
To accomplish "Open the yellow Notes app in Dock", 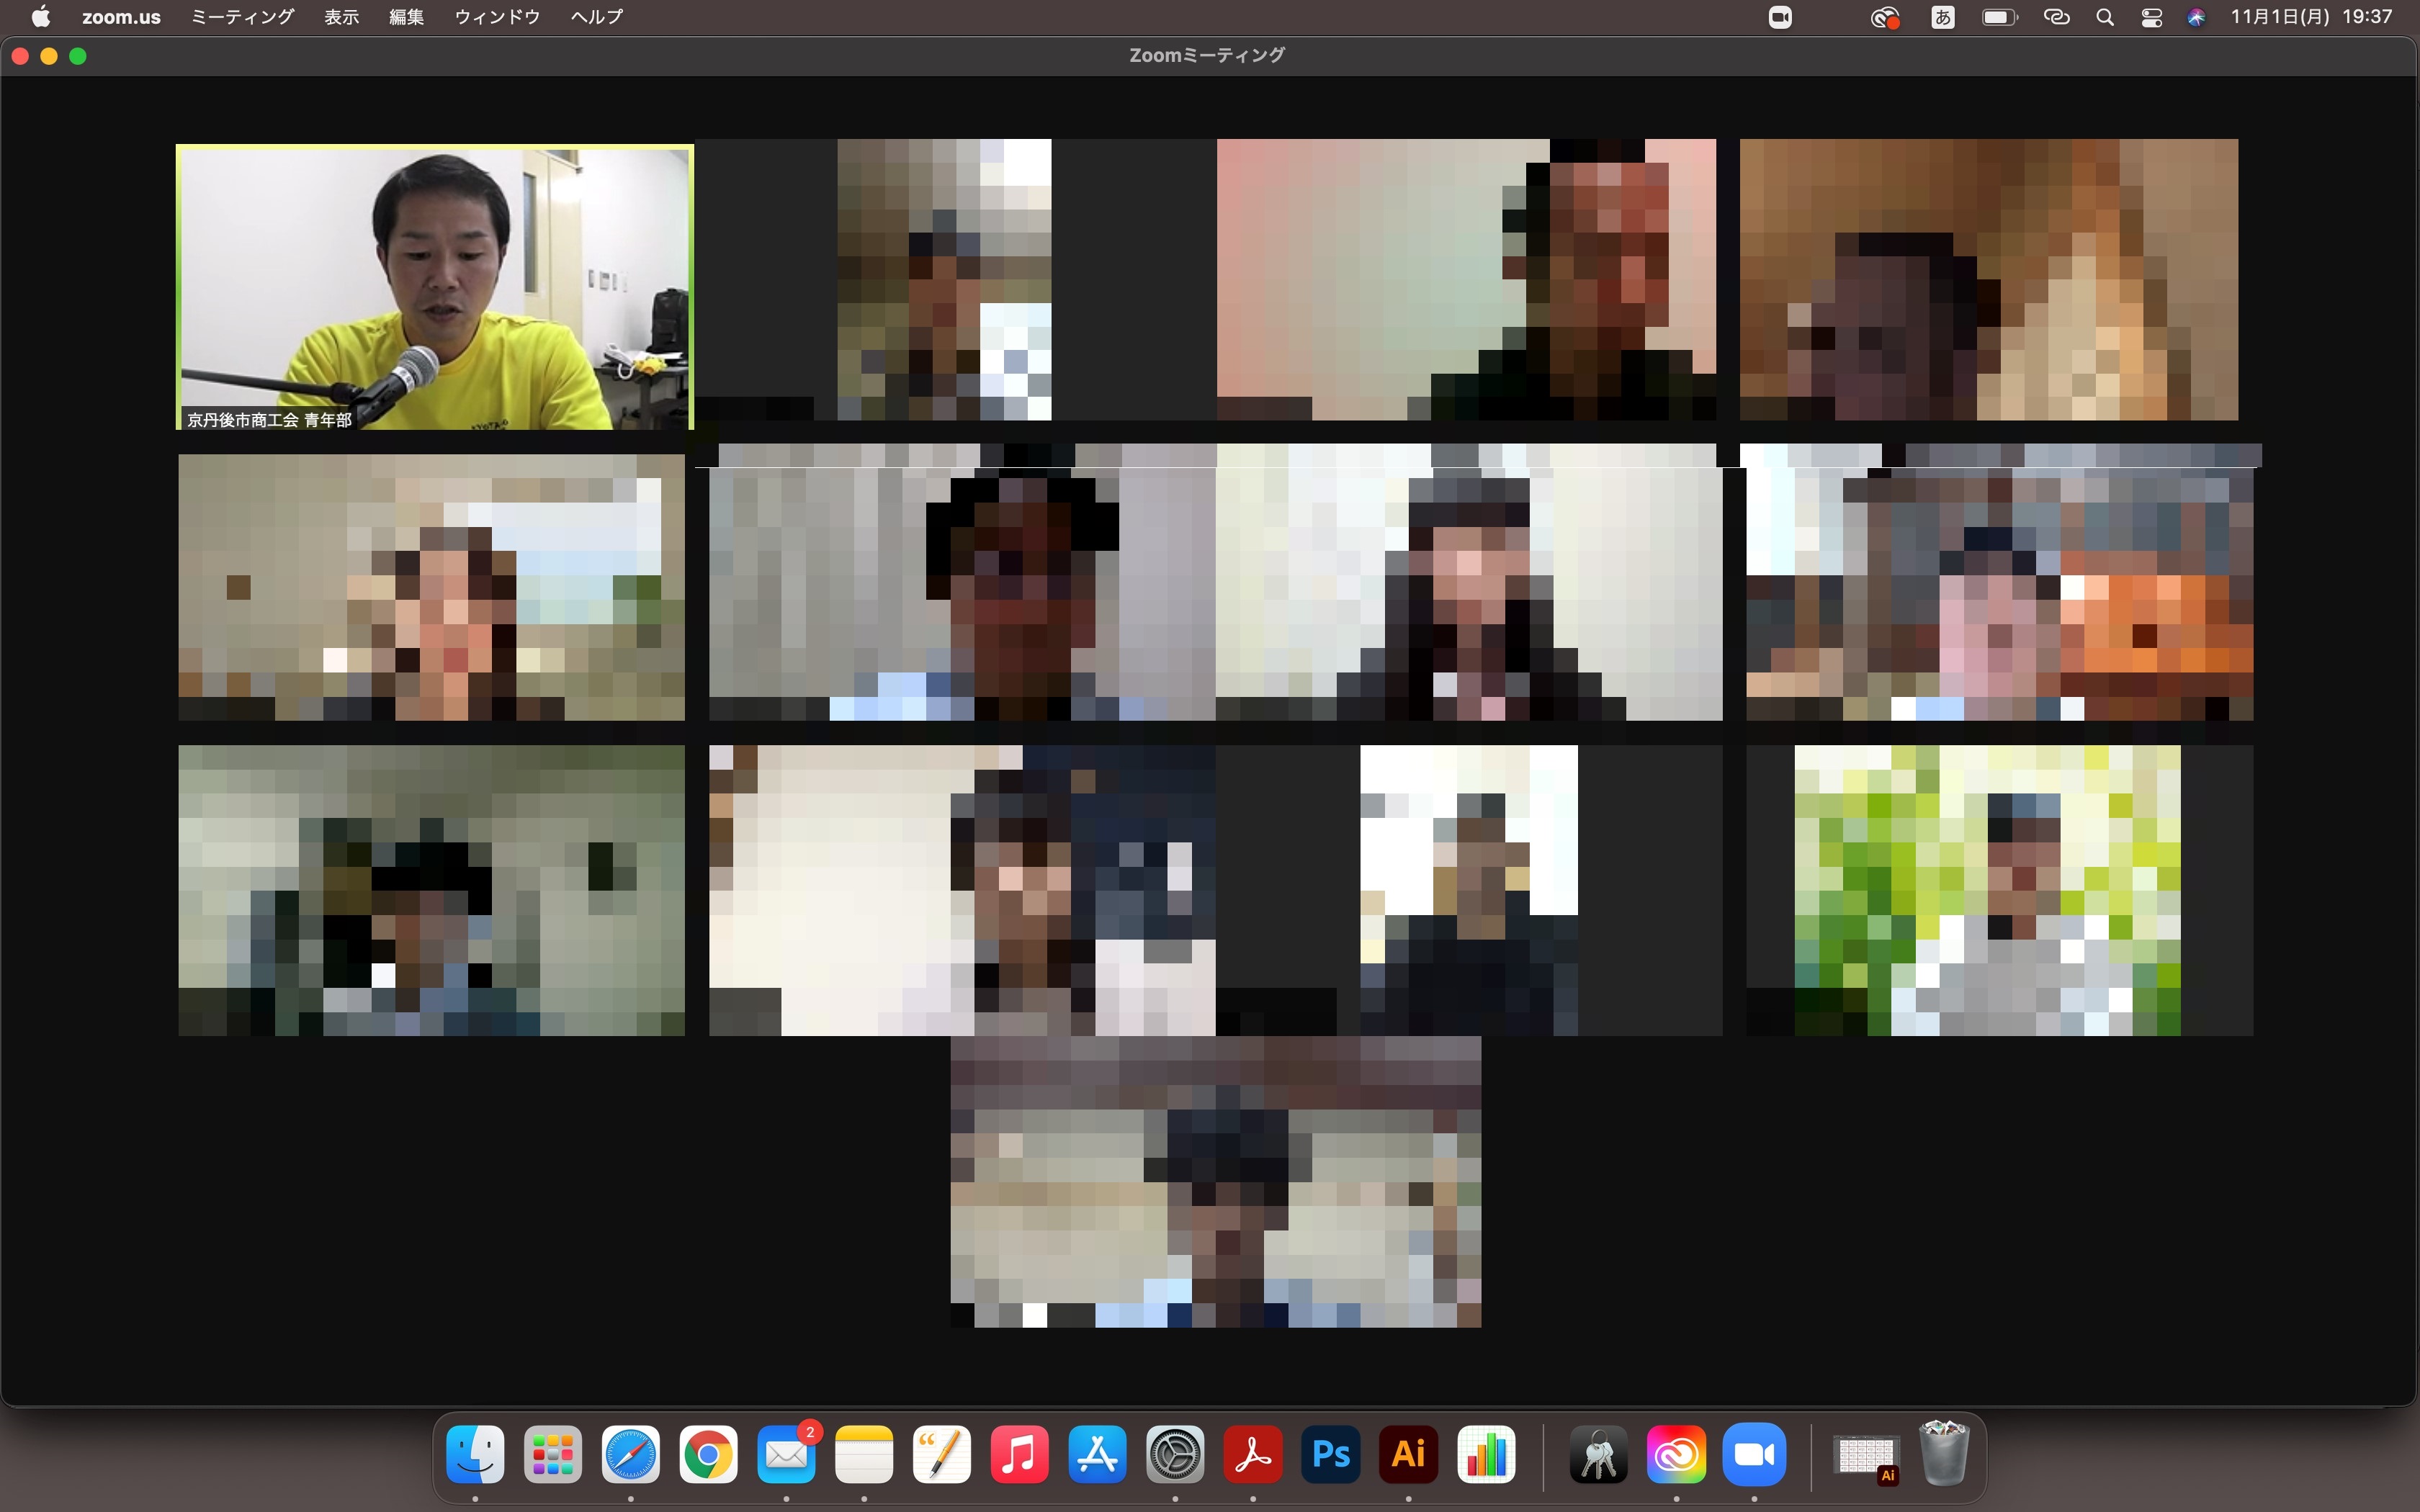I will point(864,1454).
